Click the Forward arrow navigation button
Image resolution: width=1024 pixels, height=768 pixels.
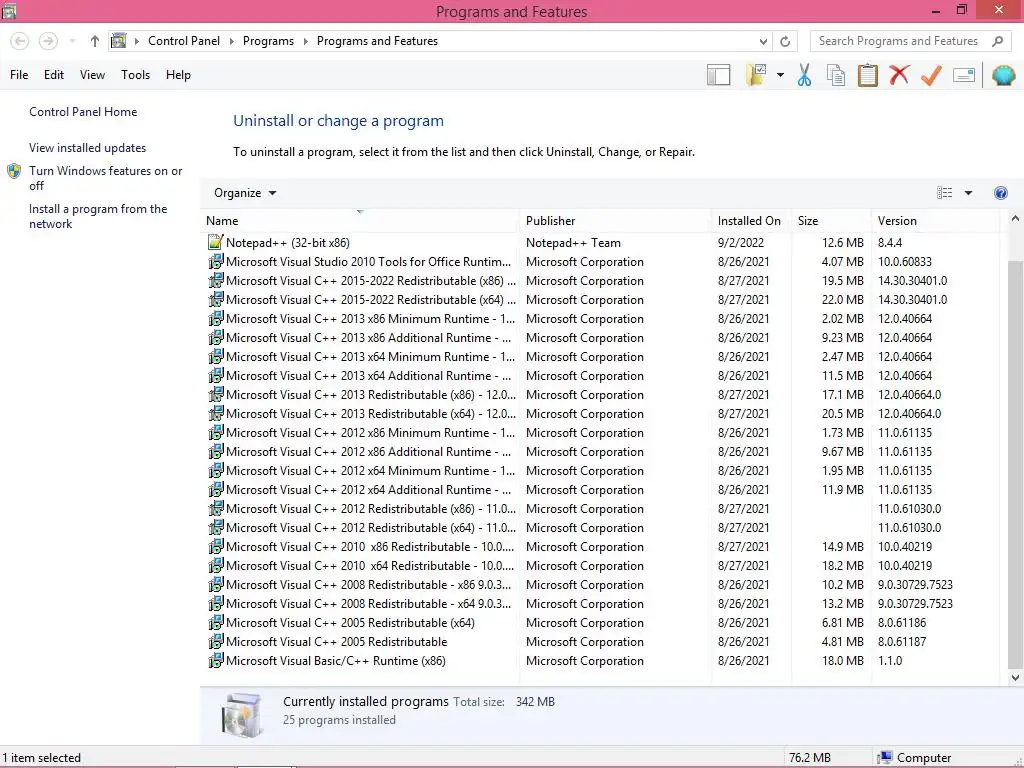tap(48, 41)
